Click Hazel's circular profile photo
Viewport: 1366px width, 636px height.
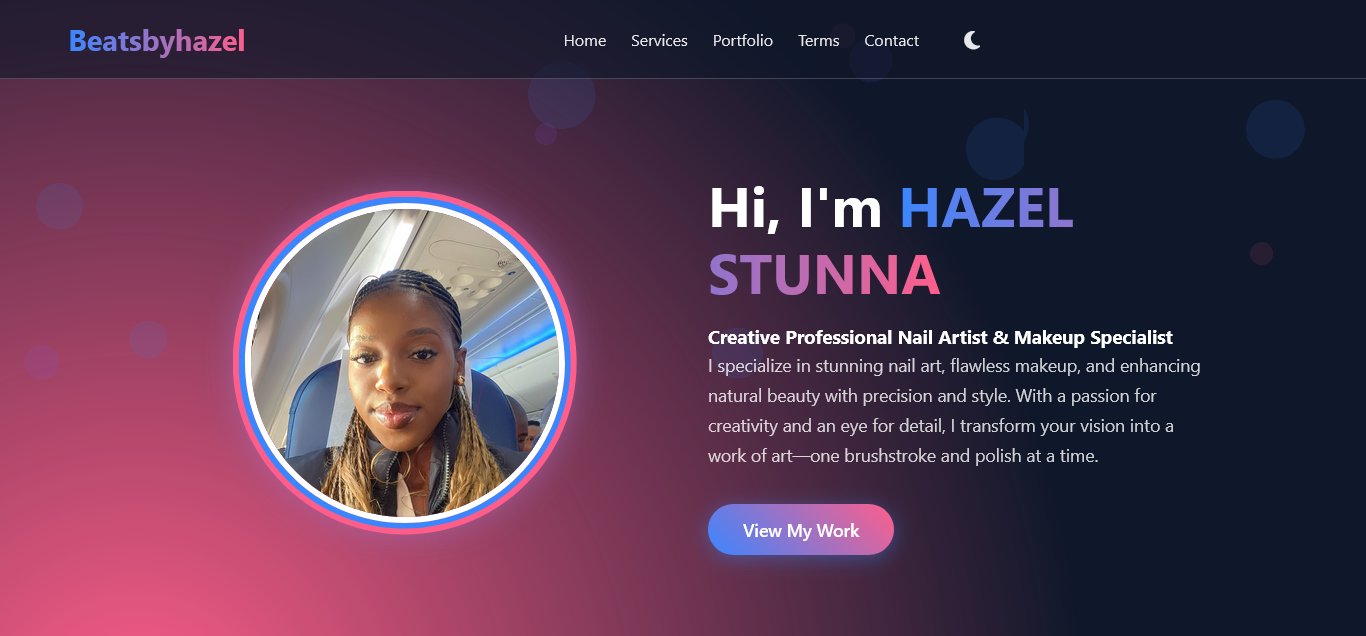coord(405,363)
